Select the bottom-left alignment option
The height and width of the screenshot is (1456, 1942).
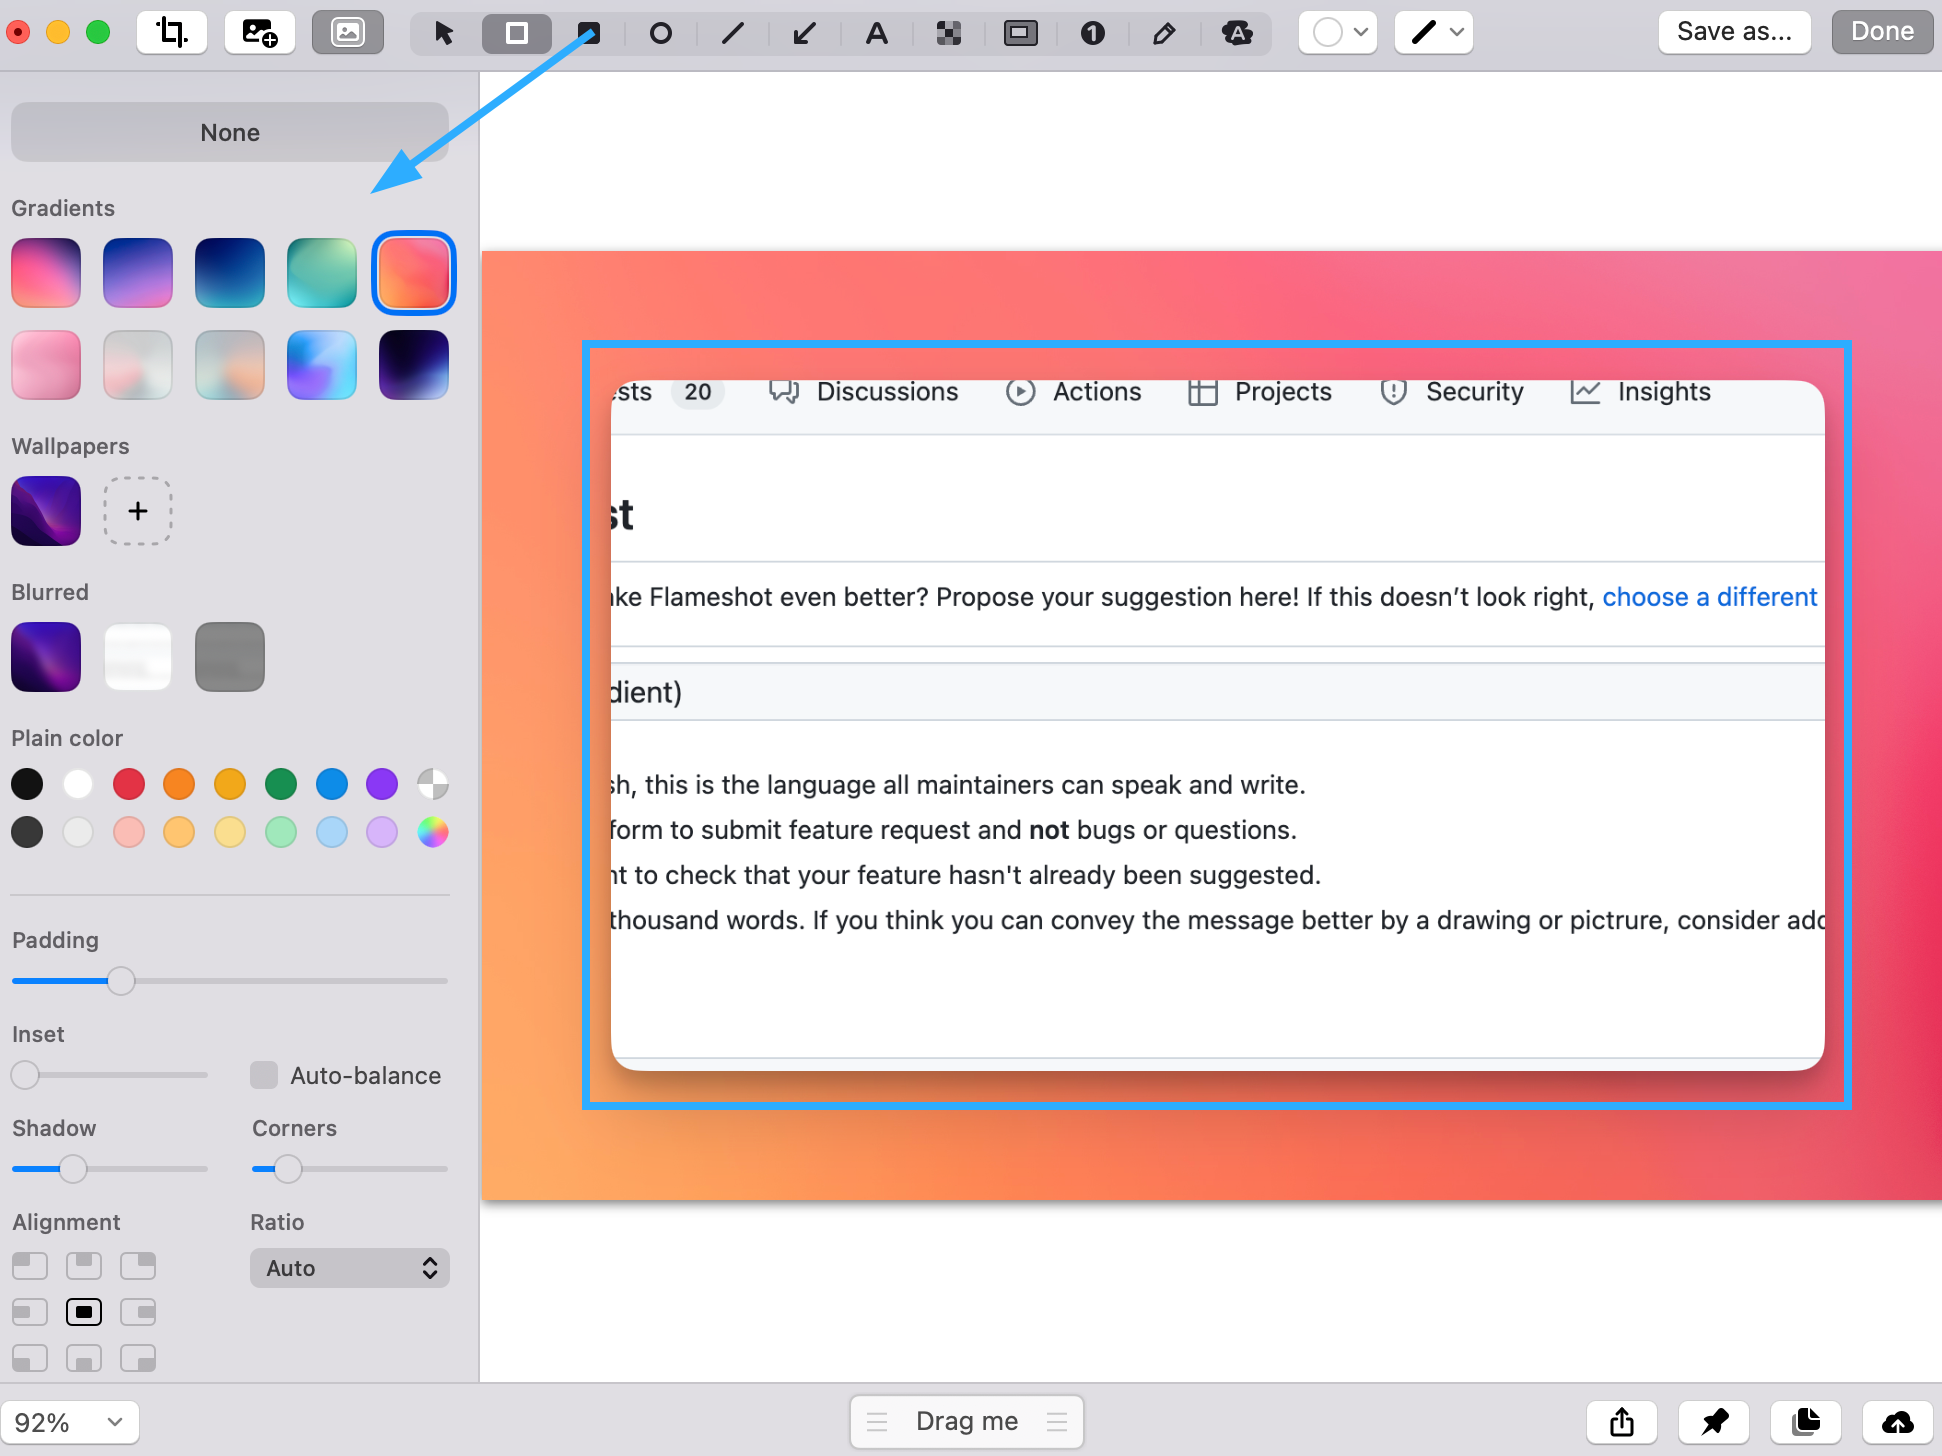click(x=29, y=1358)
